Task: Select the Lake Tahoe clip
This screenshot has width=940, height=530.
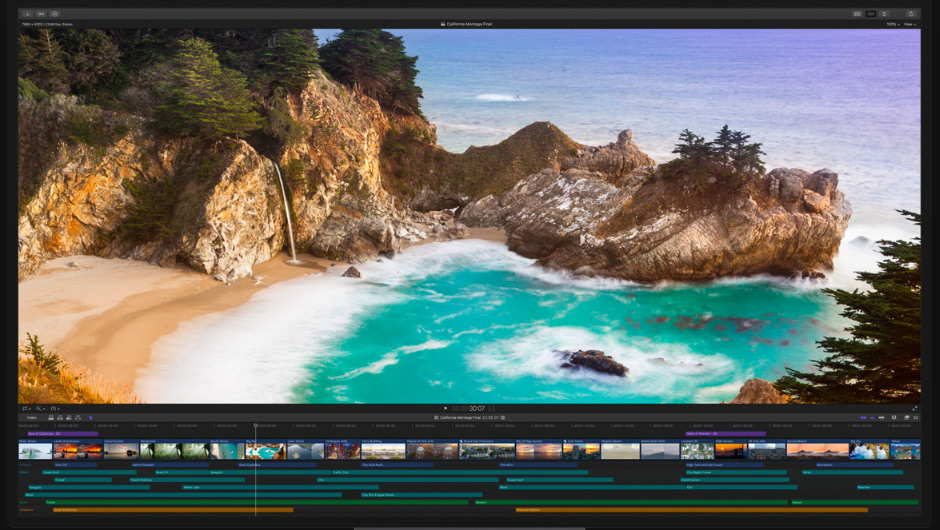Action: [306, 450]
